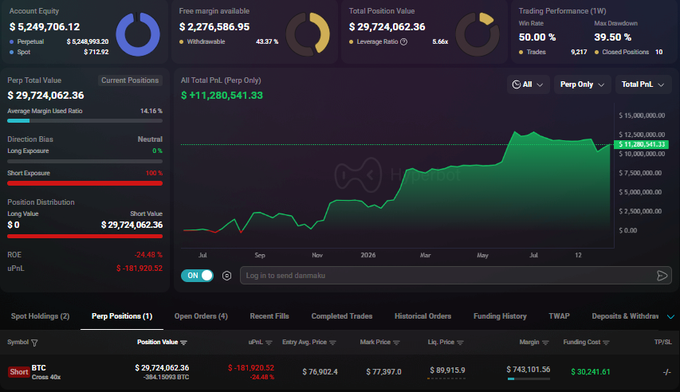Open the Total PnL dropdown
Screen dimensions: 680x392
point(643,85)
